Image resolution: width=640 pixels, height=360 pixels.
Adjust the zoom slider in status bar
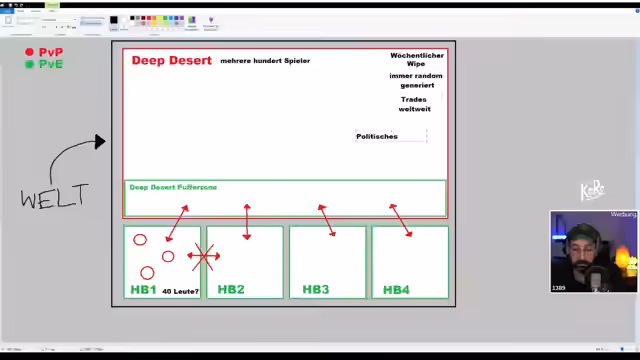pos(622,349)
